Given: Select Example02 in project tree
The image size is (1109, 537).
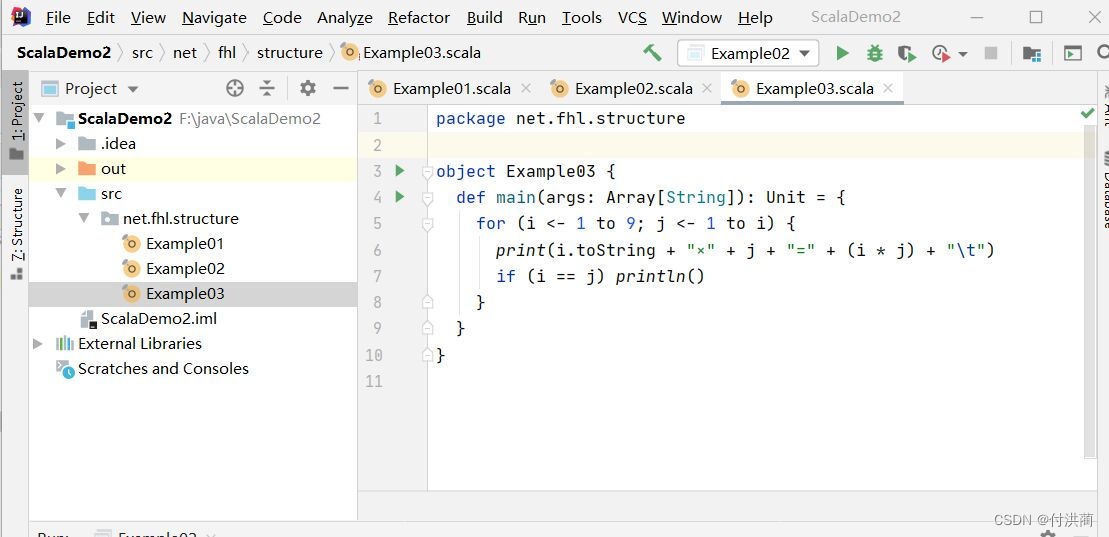Looking at the screenshot, I should point(185,269).
